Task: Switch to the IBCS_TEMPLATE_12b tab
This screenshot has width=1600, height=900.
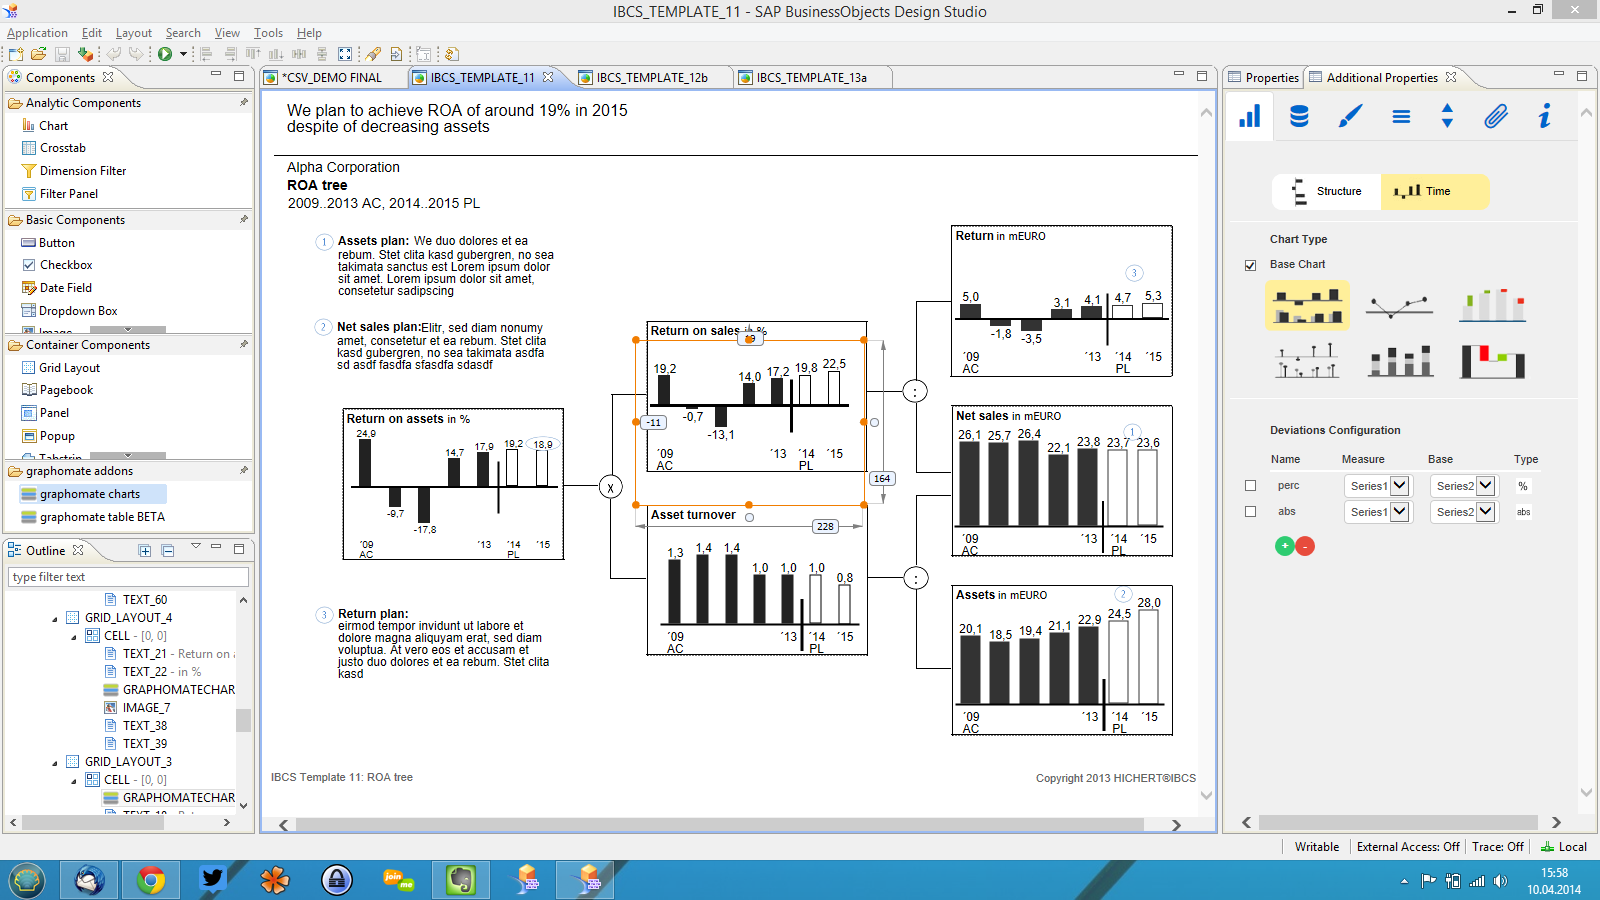Action: pyautogui.click(x=652, y=77)
